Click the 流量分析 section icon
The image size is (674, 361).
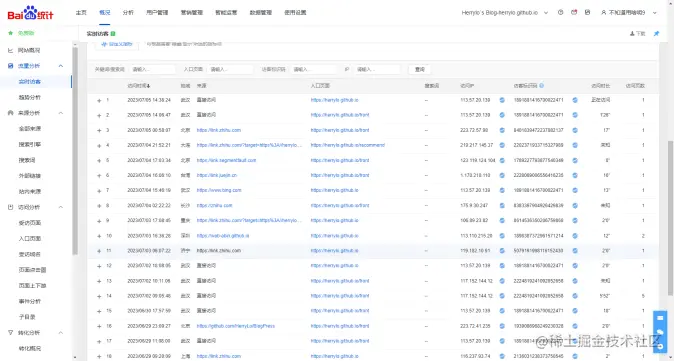[x=11, y=66]
